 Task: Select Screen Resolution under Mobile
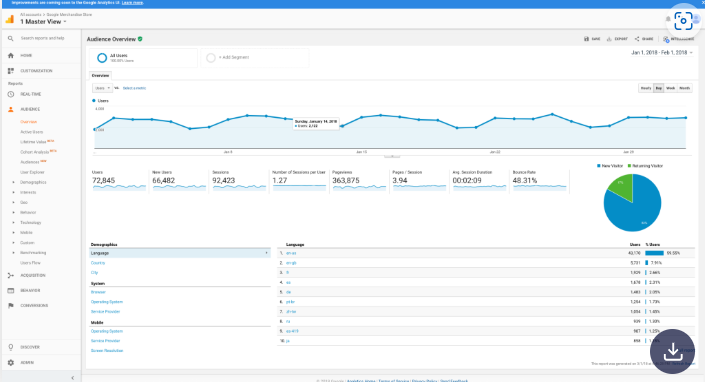point(107,351)
